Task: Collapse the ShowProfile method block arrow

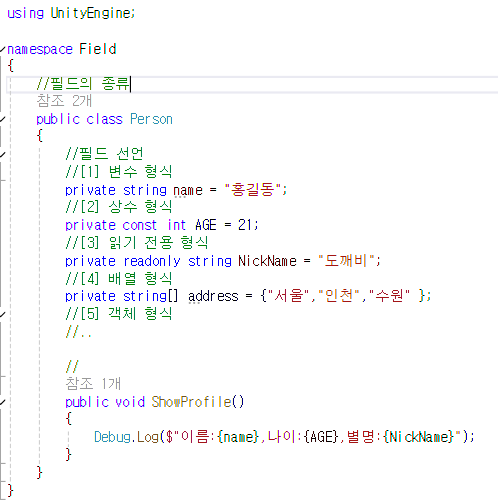Action: (x=3, y=402)
